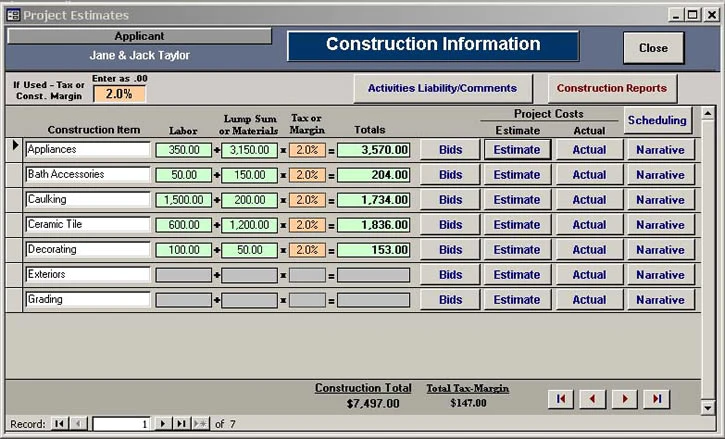
Task: Click Appliances materials field 3,150.00
Action: tap(250, 150)
